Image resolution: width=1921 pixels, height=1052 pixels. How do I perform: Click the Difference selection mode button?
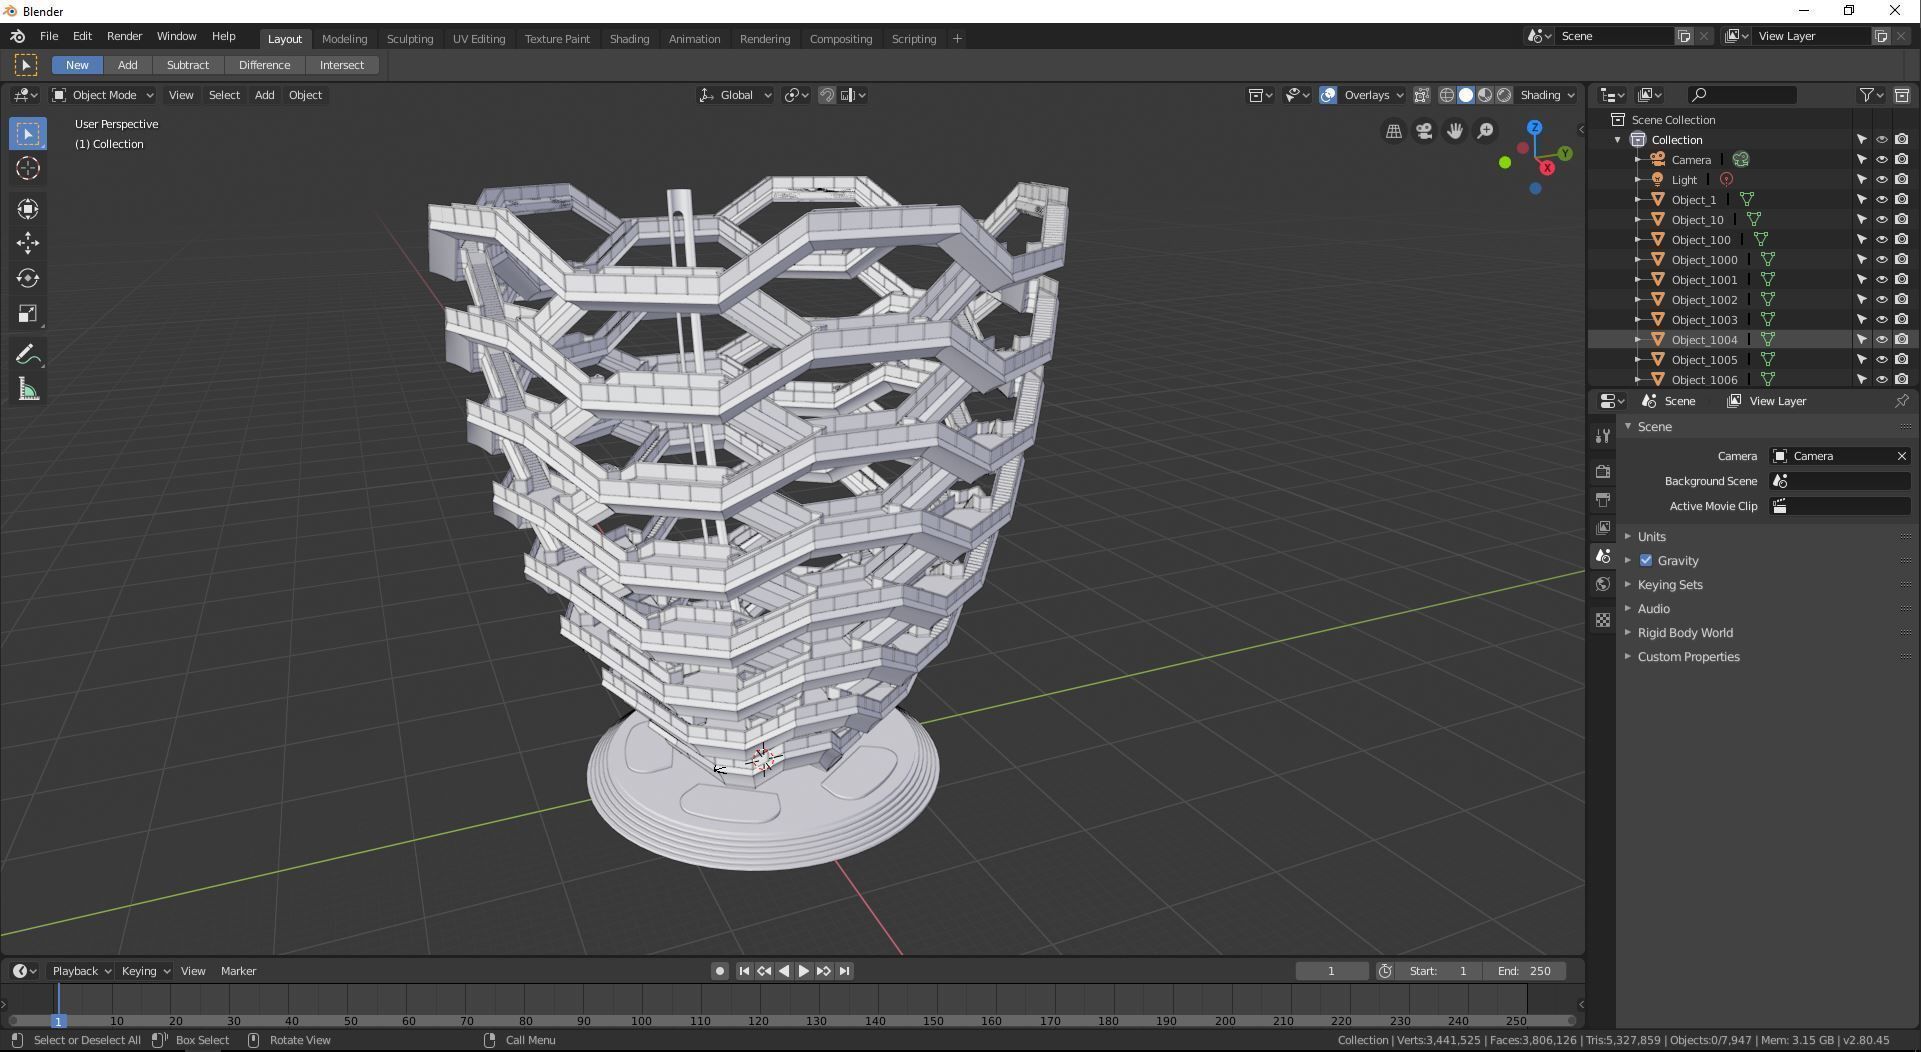[x=265, y=65]
